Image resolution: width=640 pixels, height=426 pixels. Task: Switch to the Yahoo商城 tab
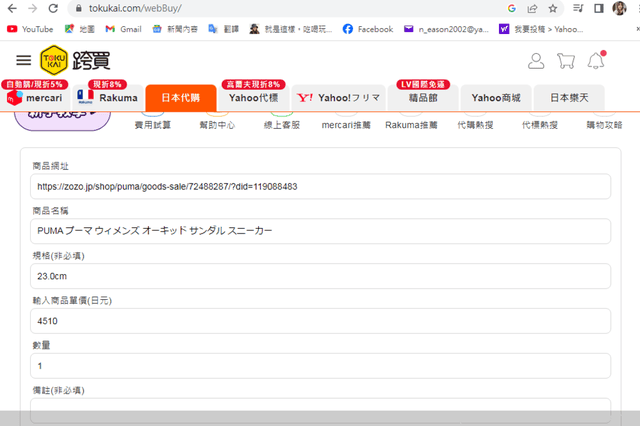(496, 98)
